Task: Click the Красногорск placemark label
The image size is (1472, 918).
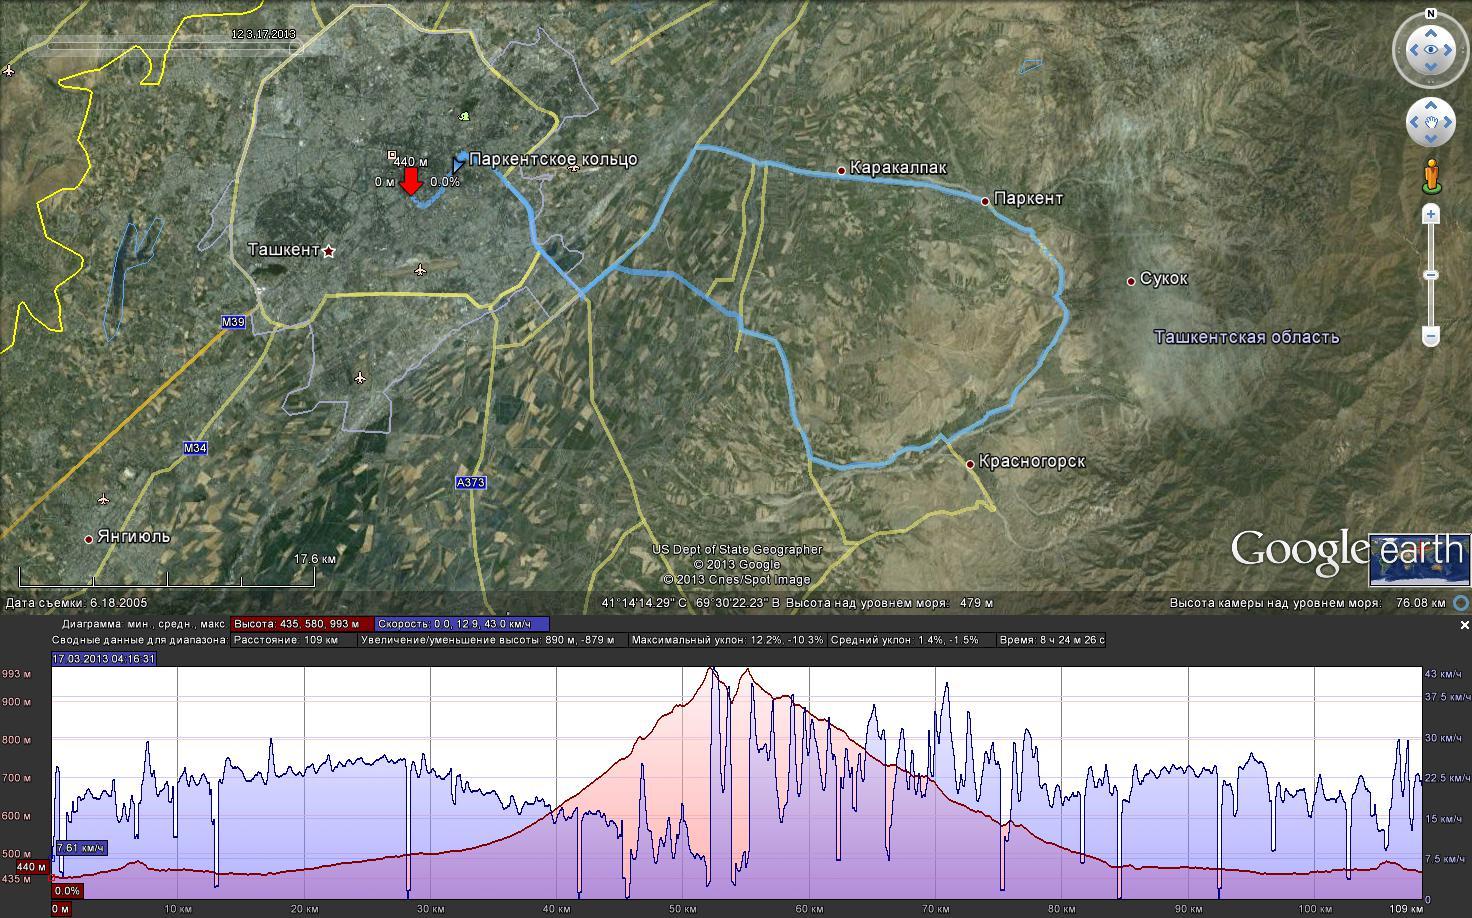Action: click(1031, 462)
